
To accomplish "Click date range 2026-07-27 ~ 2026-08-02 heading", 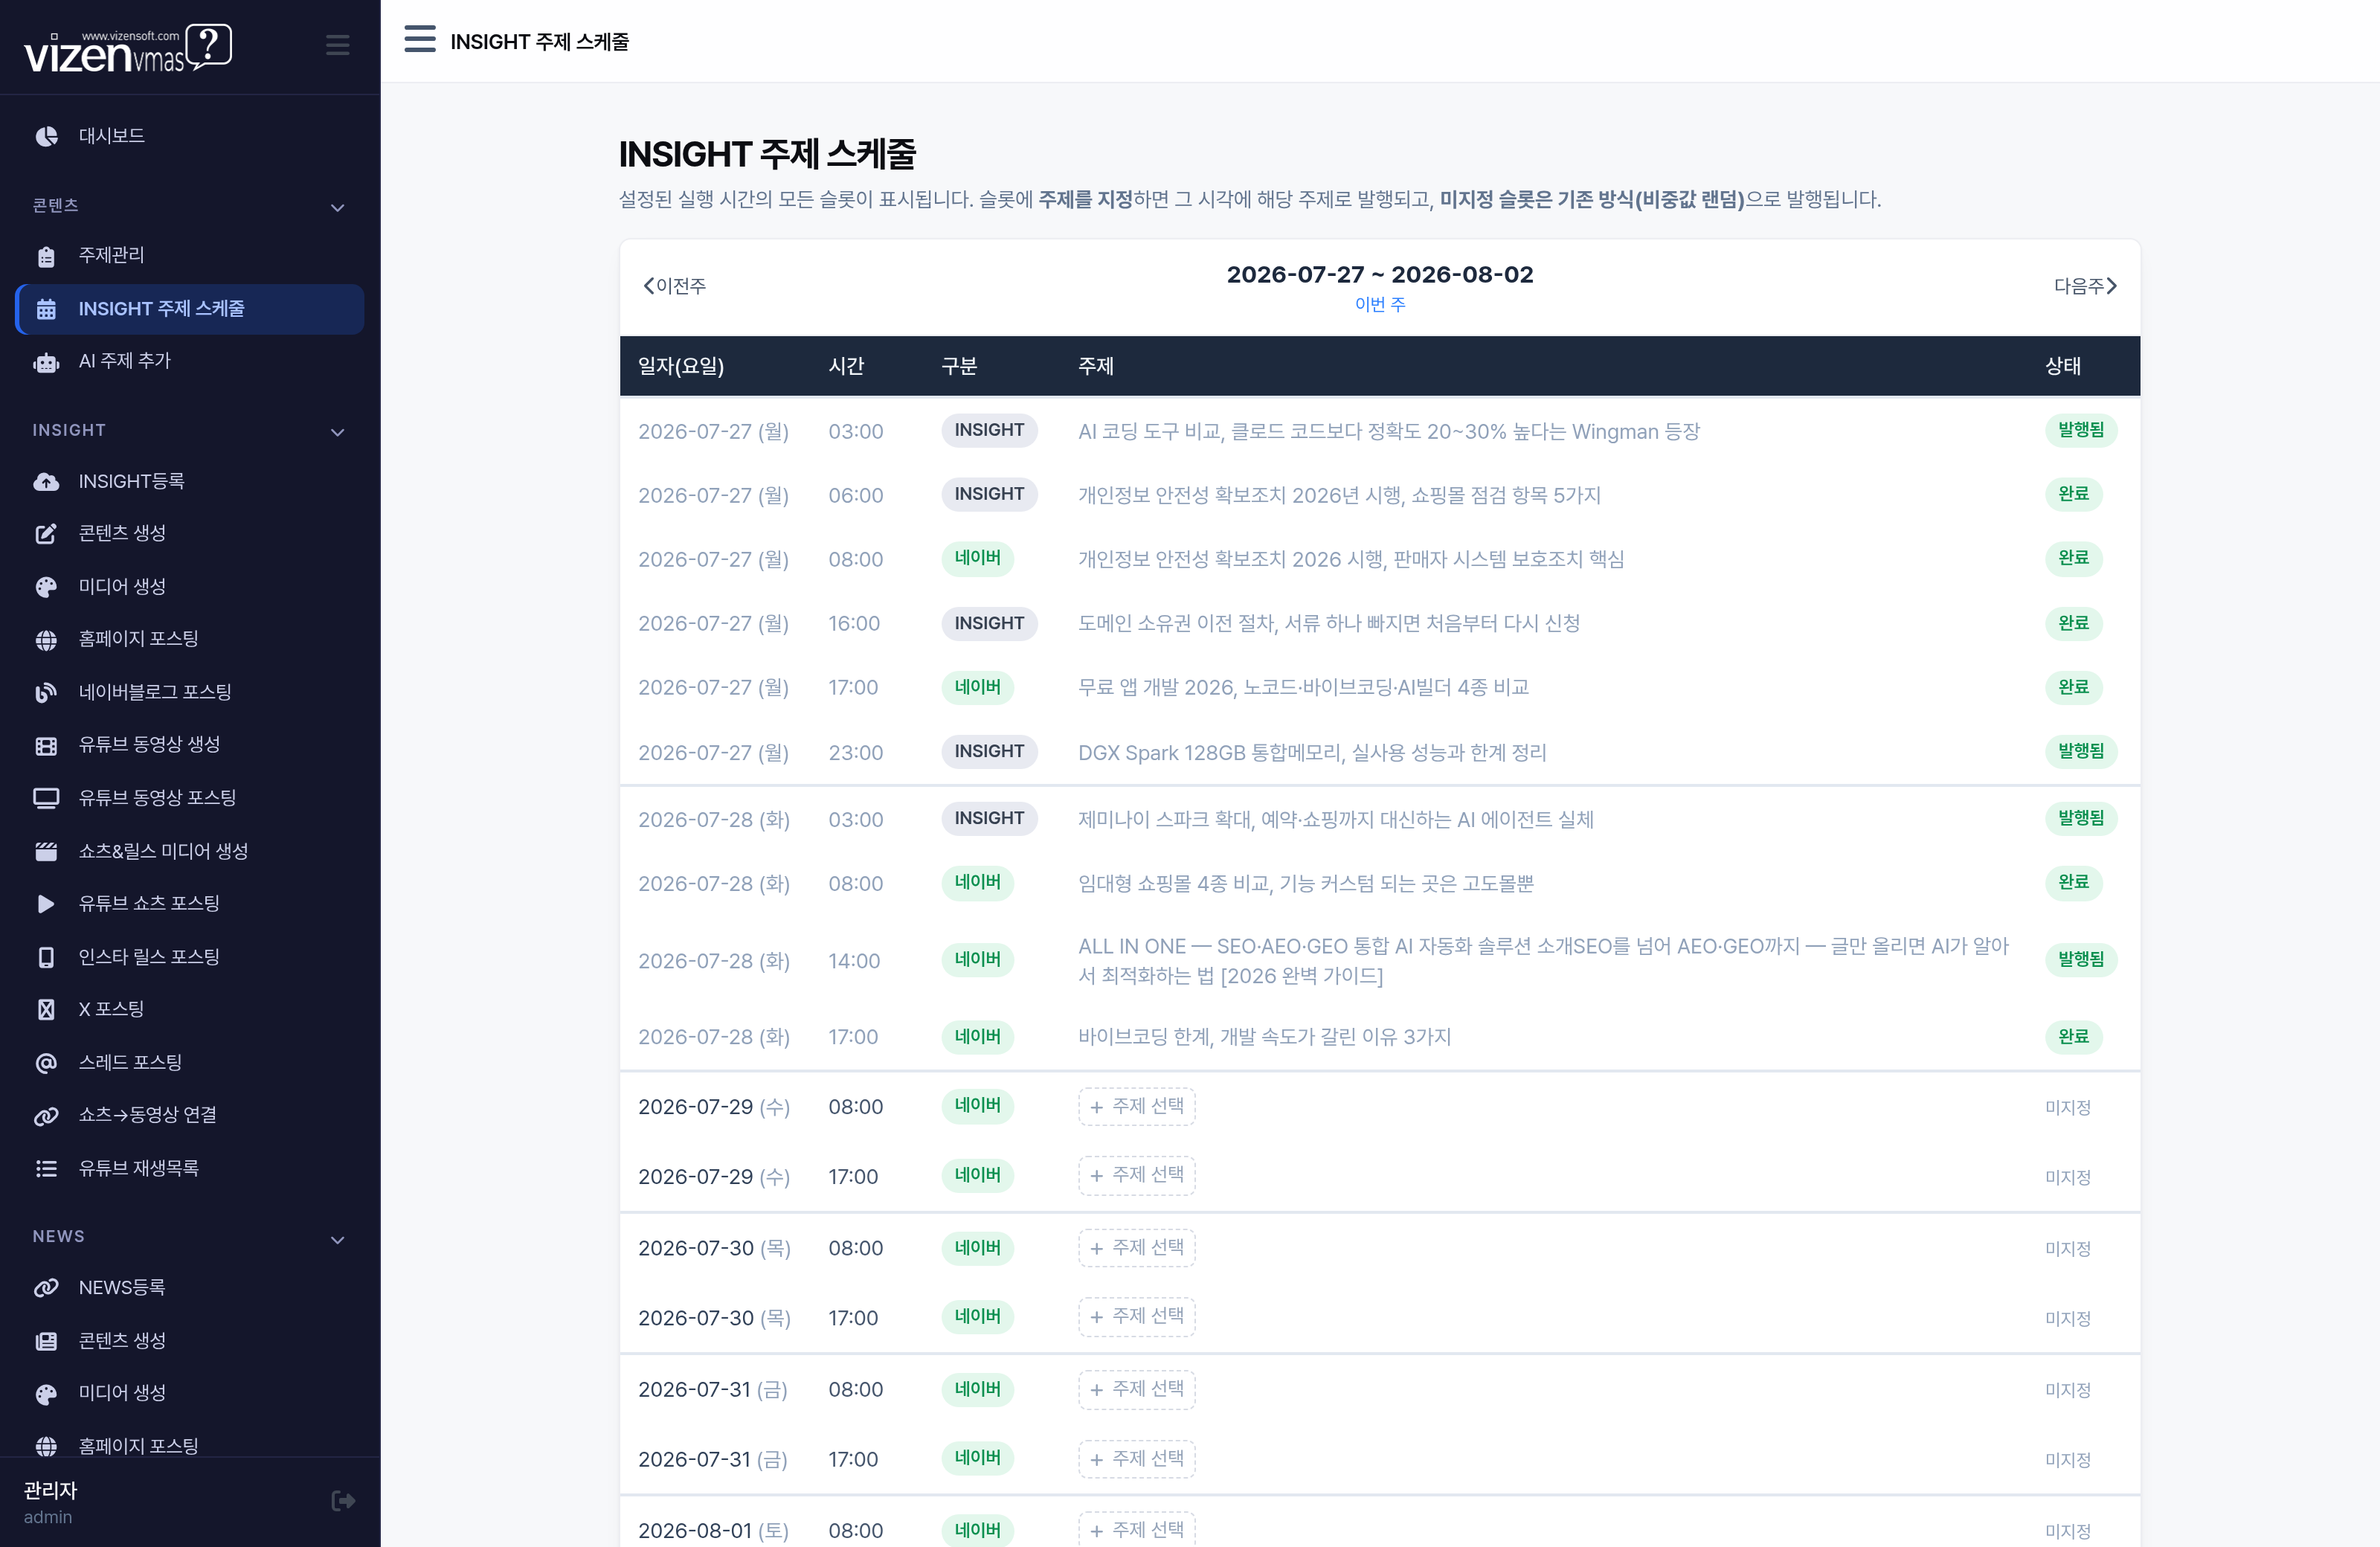I will pyautogui.click(x=1380, y=274).
